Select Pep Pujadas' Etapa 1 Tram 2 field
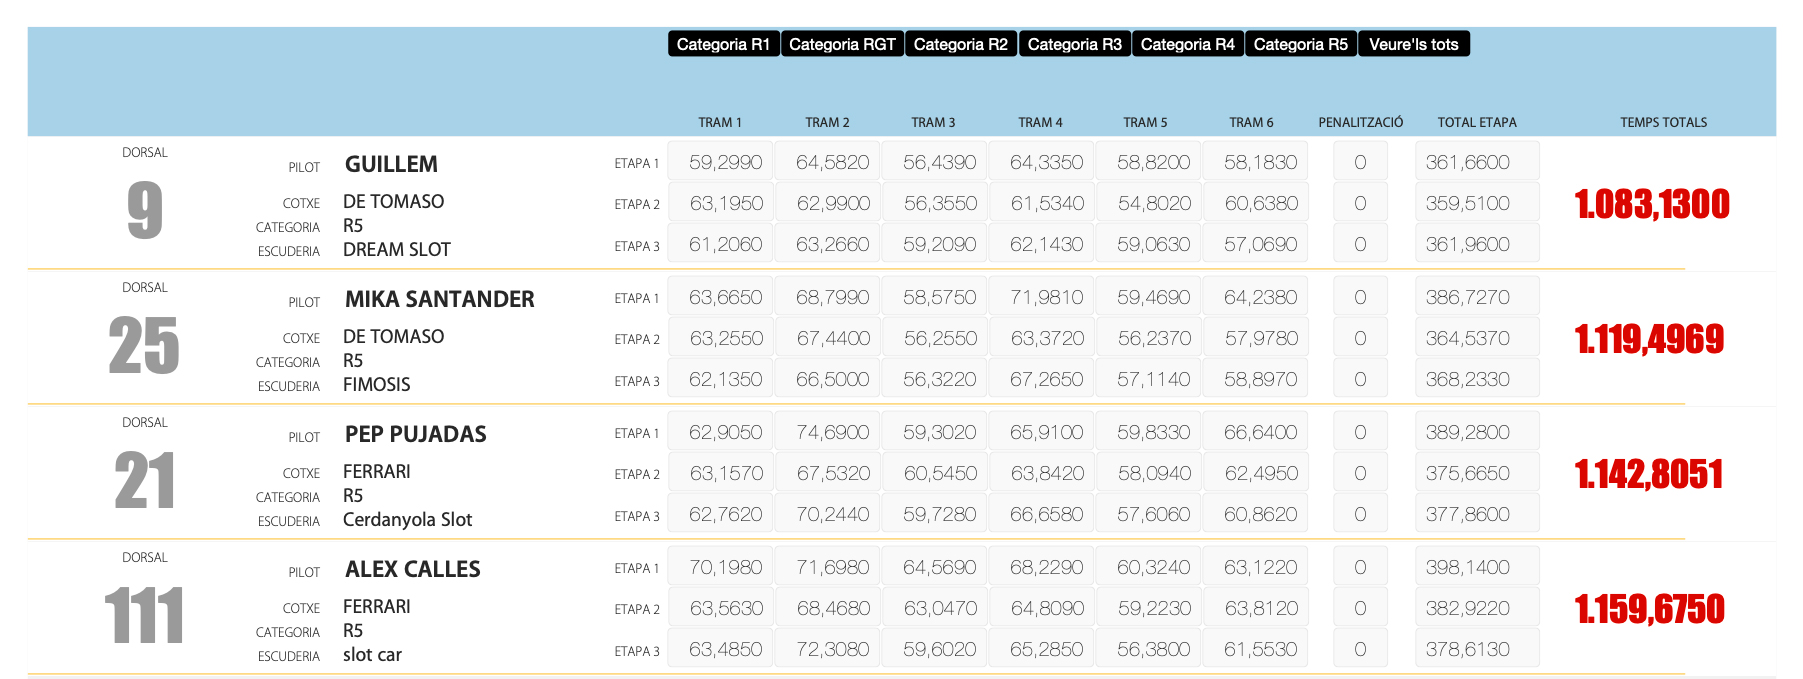This screenshot has height=679, width=1803. coord(832,432)
